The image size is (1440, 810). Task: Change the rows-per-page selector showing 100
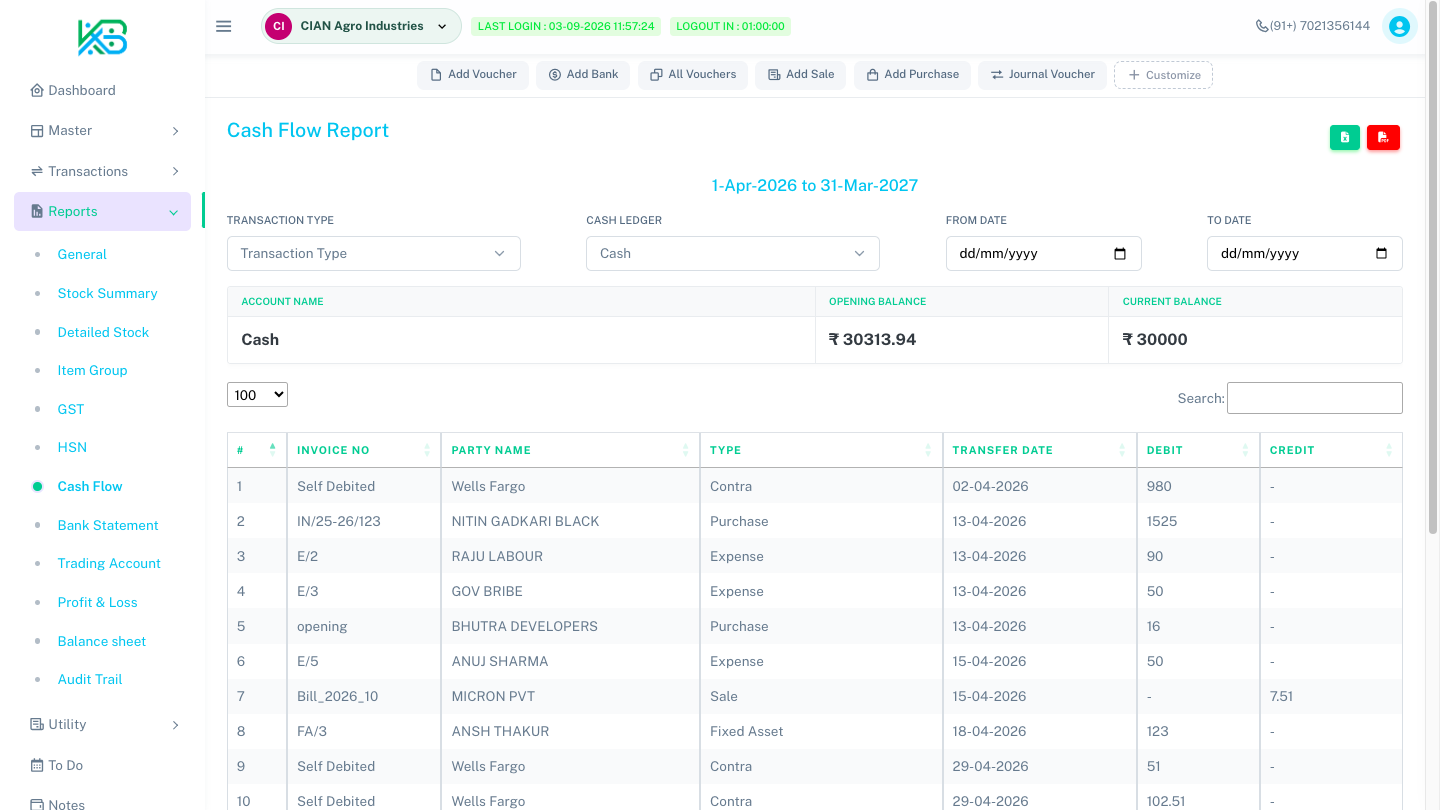pyautogui.click(x=257, y=395)
